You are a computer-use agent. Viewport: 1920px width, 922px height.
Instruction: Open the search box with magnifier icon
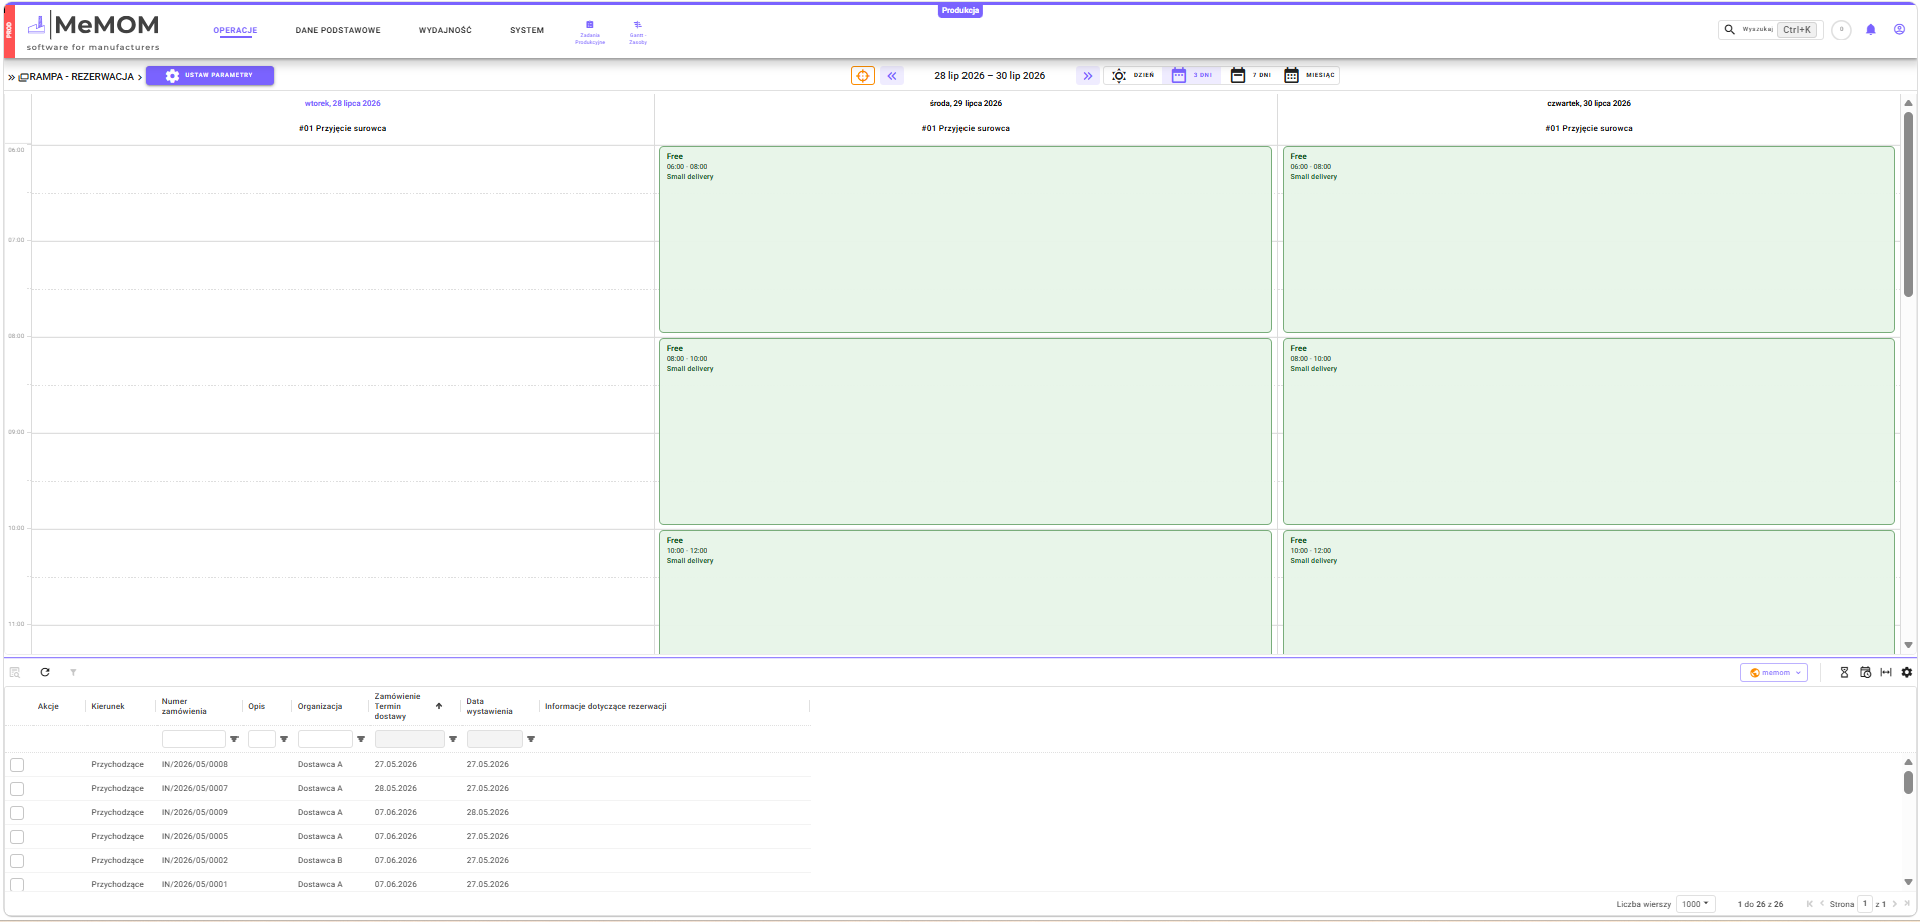[x=1769, y=30]
